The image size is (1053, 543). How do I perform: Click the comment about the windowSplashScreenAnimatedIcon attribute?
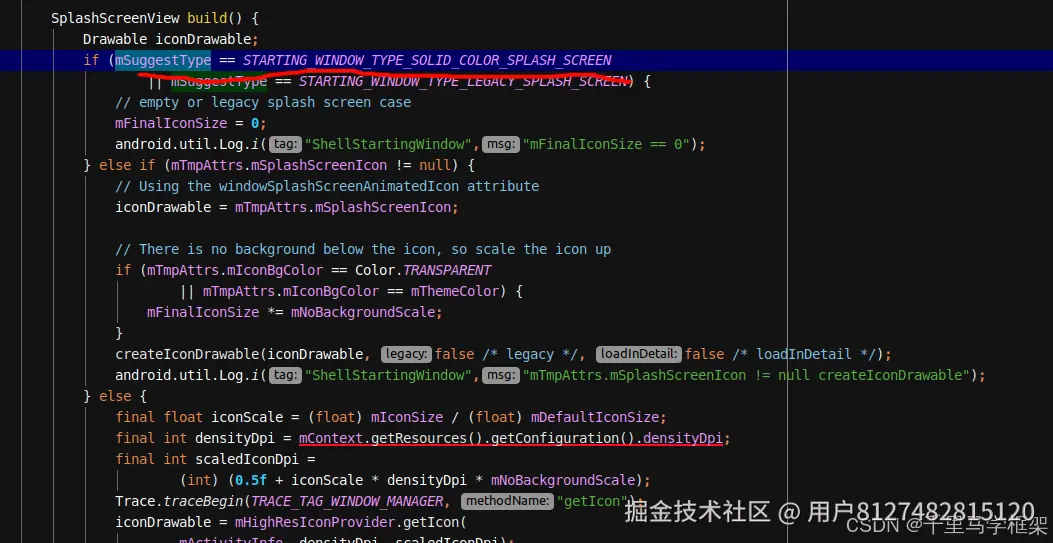[x=327, y=186]
